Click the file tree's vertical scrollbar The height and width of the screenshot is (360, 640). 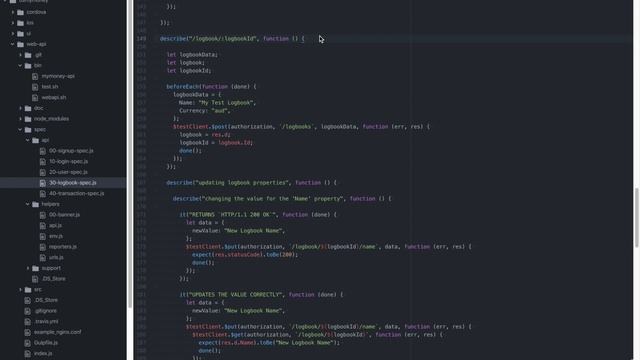click(130, 154)
